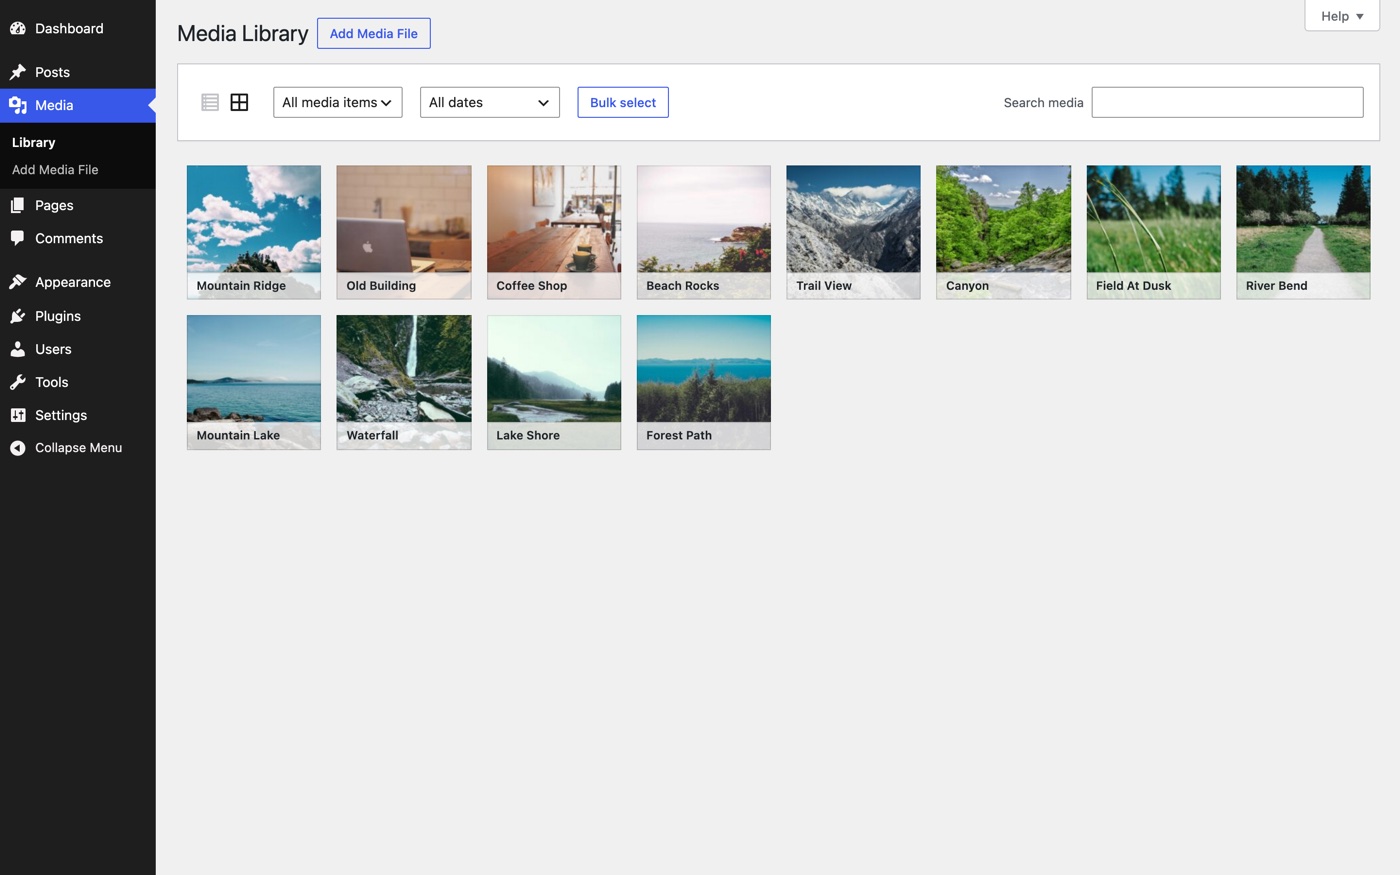Go to the Plugins menu label
Viewport: 1400px width, 875px height.
(x=58, y=316)
